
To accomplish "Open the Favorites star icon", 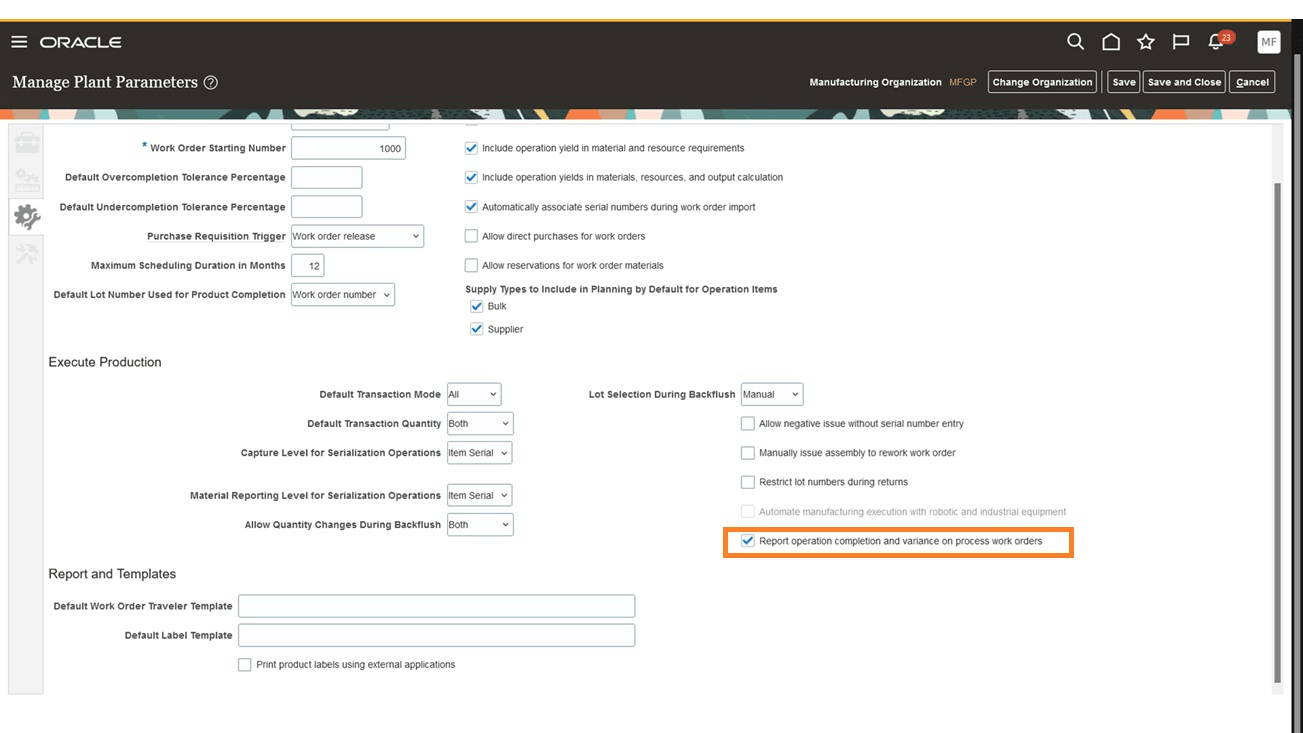I will pos(1145,41).
